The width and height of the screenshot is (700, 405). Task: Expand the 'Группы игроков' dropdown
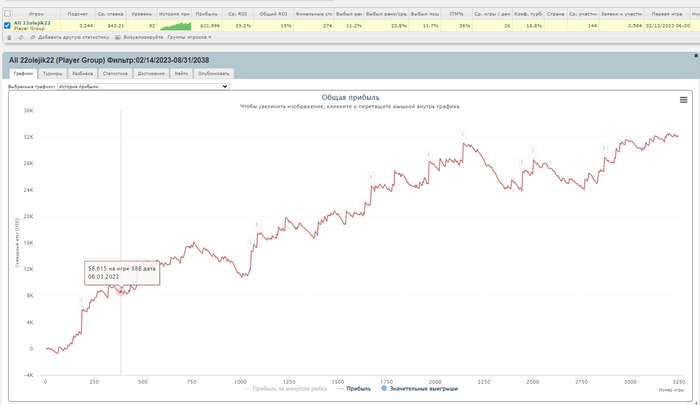click(189, 38)
